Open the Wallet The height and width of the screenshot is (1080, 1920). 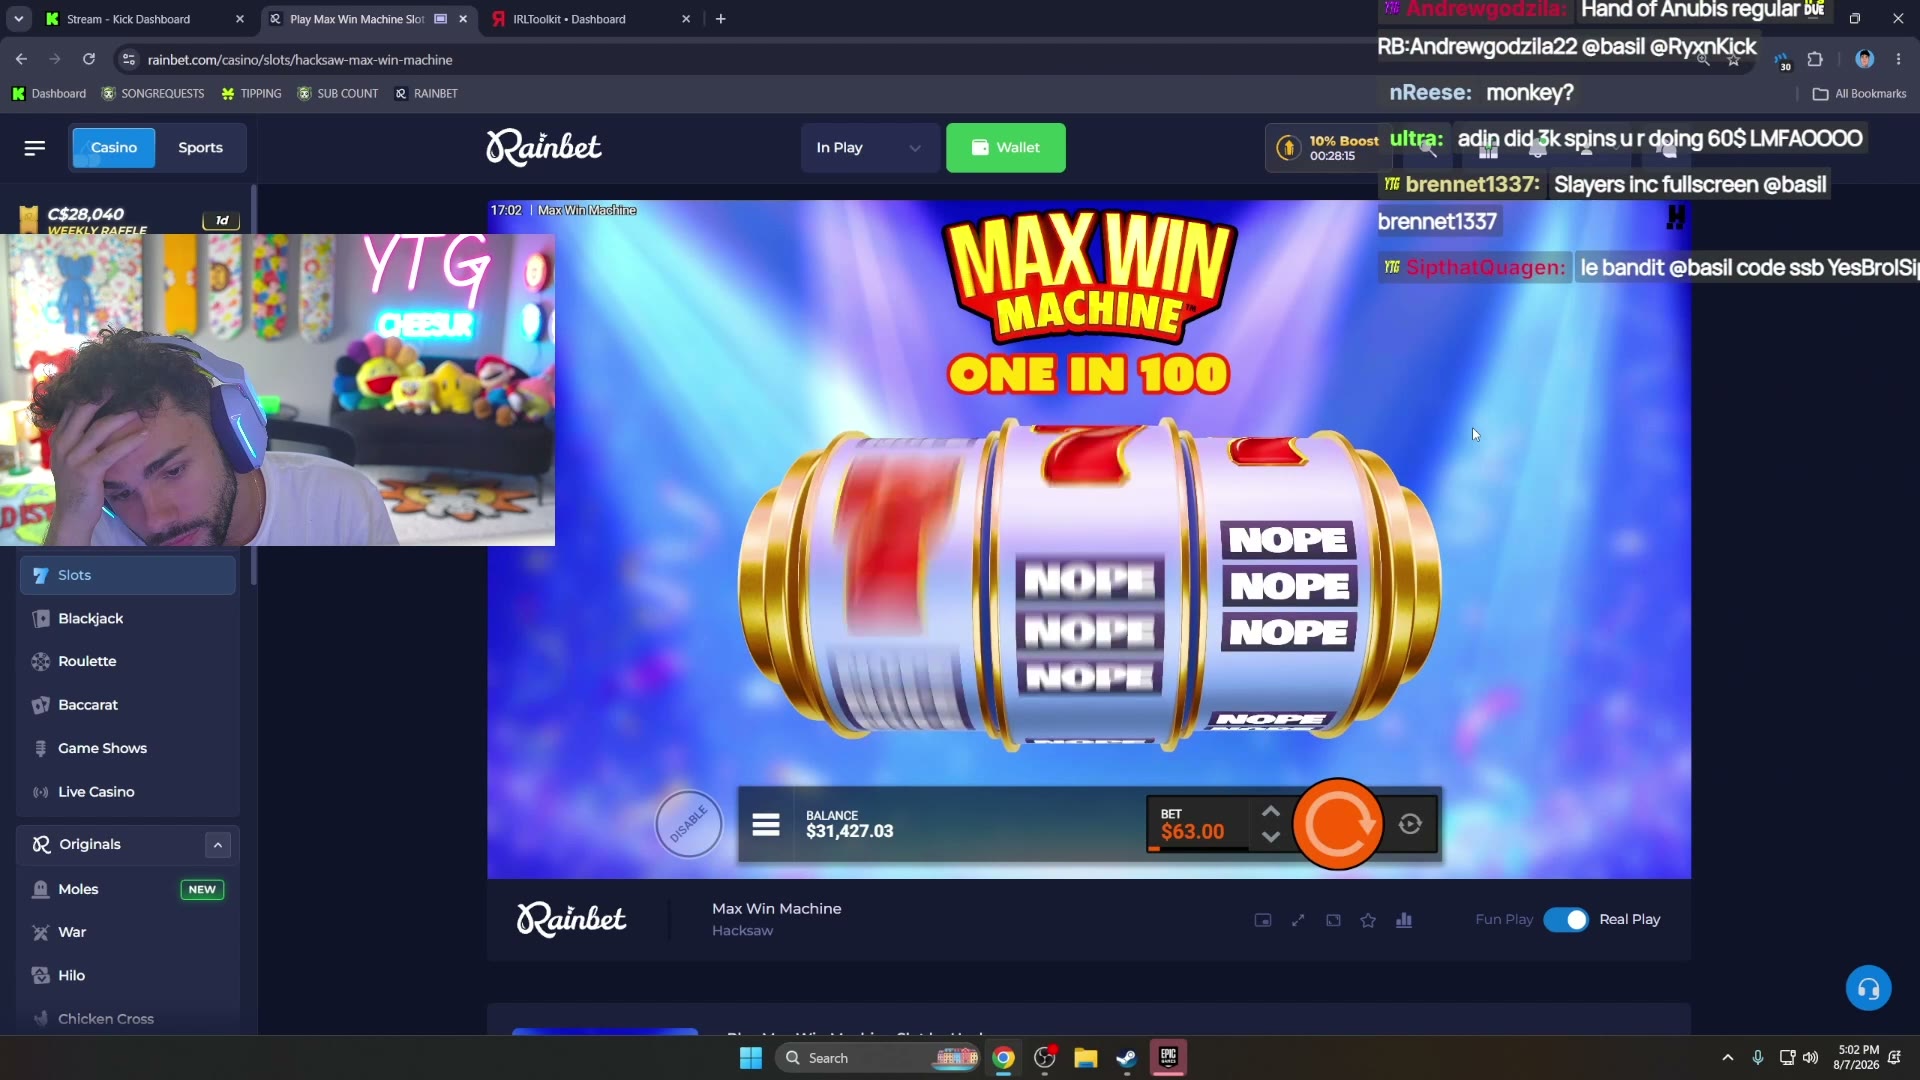tap(1005, 148)
